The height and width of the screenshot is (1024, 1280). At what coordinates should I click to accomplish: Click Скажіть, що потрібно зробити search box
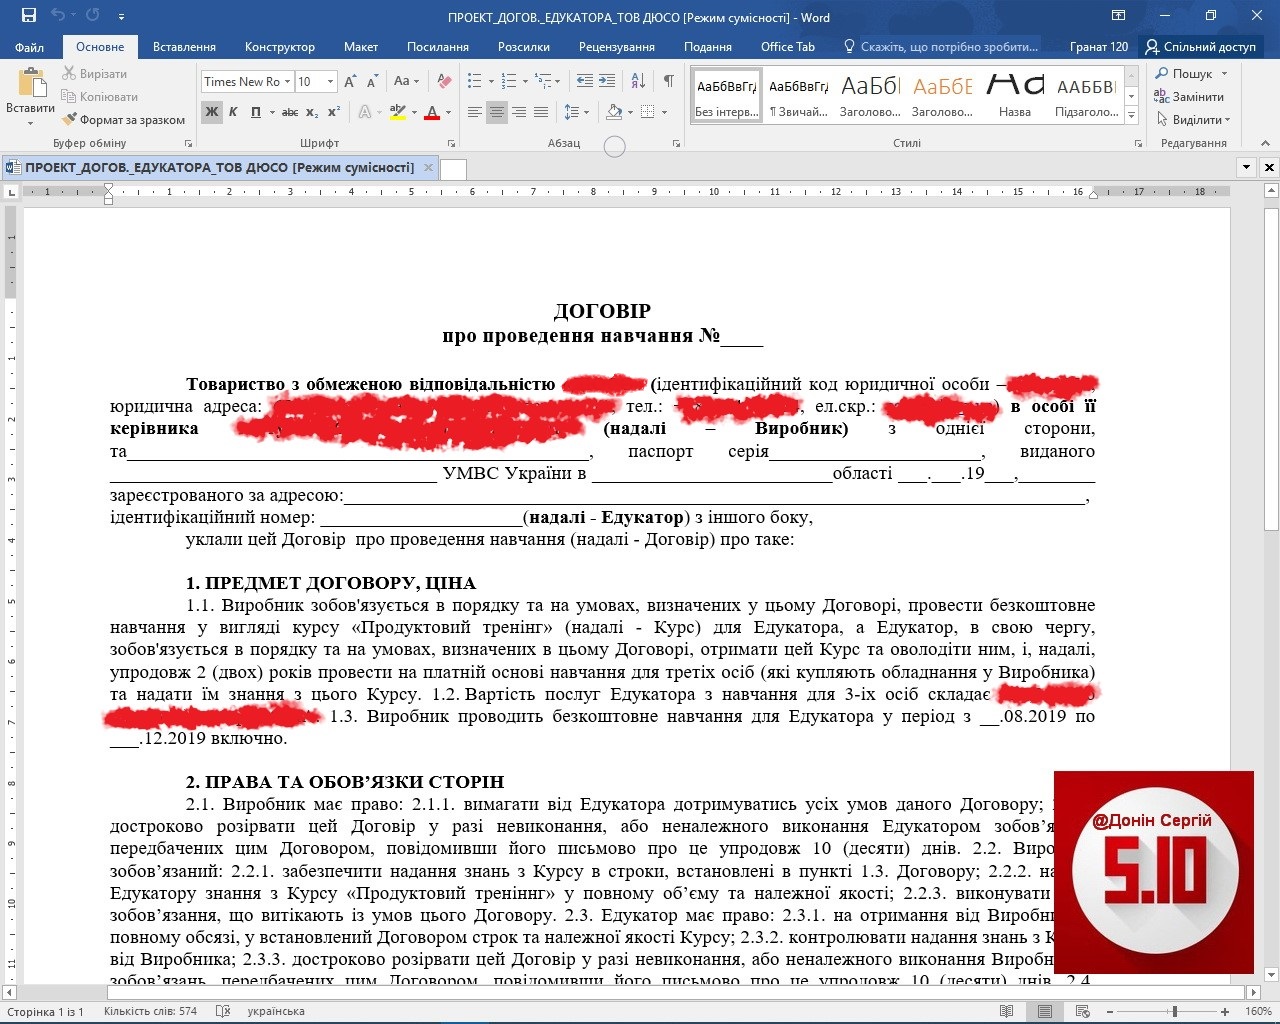(941, 47)
